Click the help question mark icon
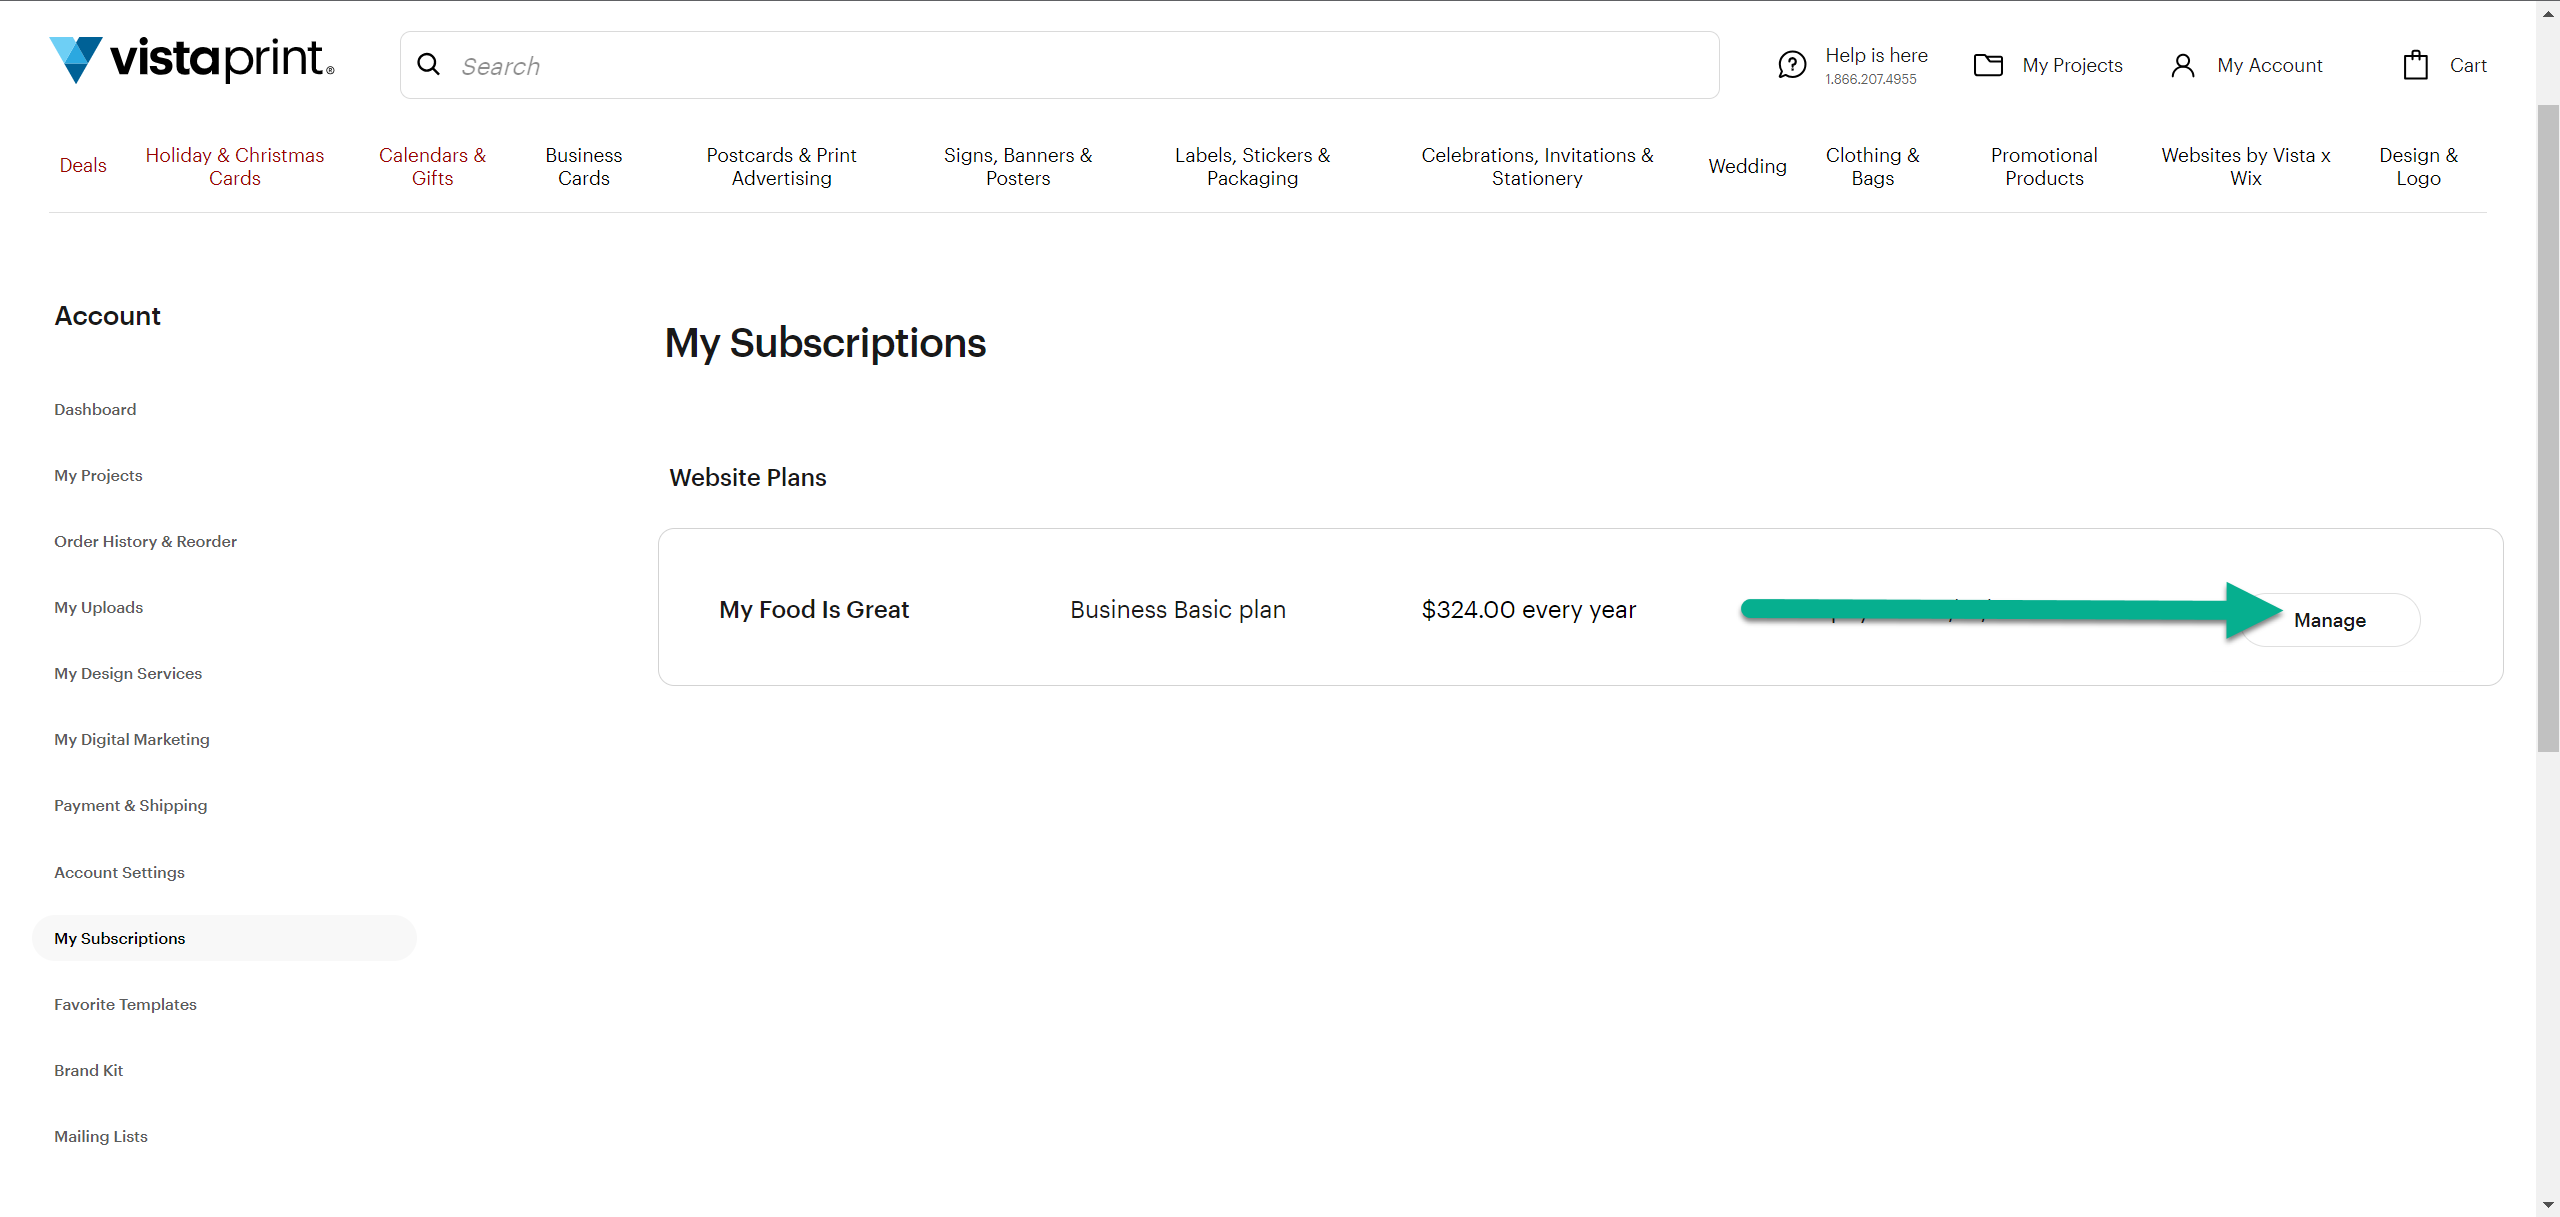The width and height of the screenshot is (2560, 1217). tap(1792, 65)
